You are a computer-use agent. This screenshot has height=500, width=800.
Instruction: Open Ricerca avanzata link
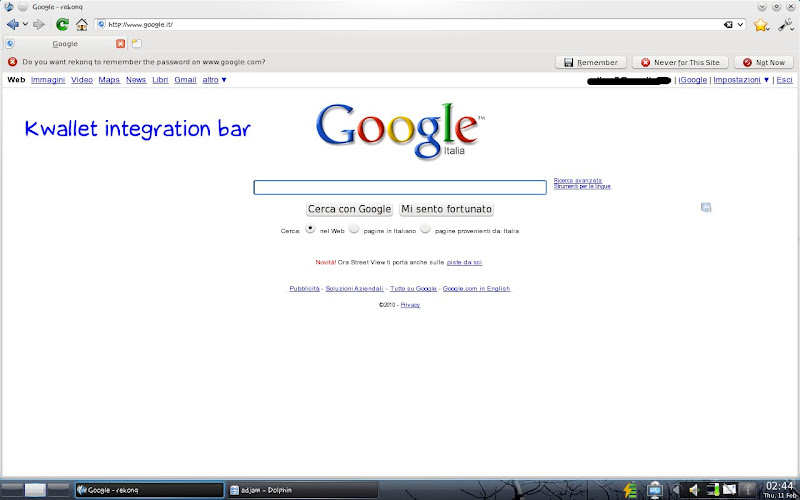pos(578,181)
